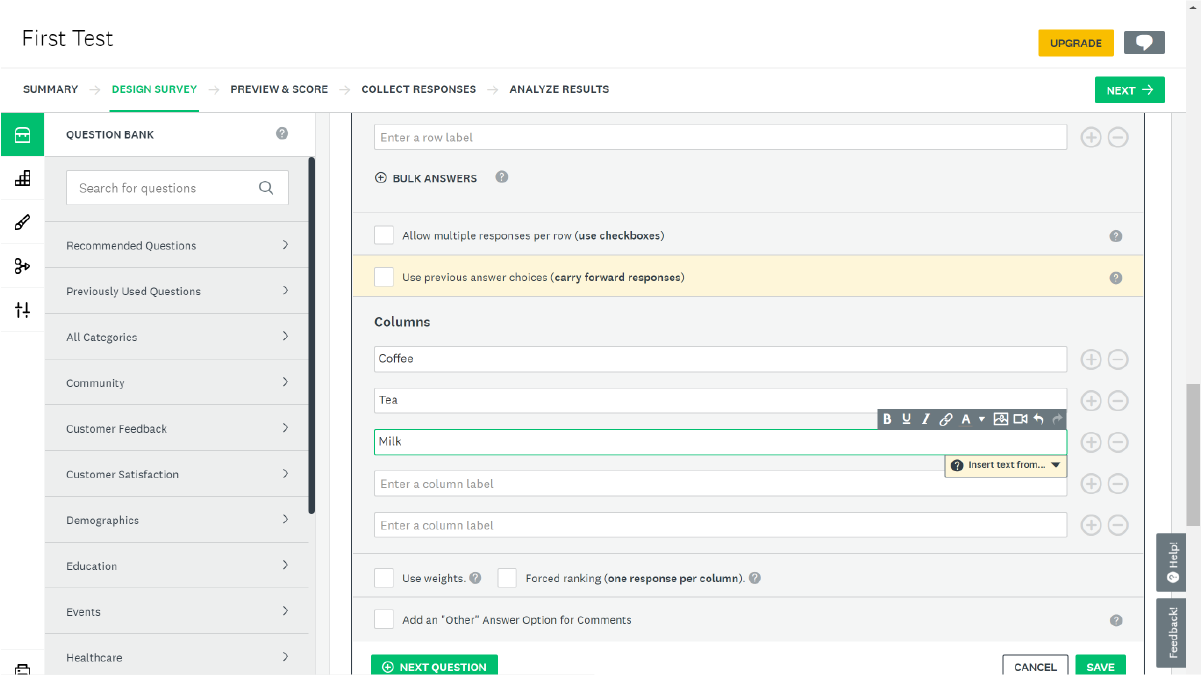Click the Search for questions field
The height and width of the screenshot is (675, 1201).
[x=177, y=188]
